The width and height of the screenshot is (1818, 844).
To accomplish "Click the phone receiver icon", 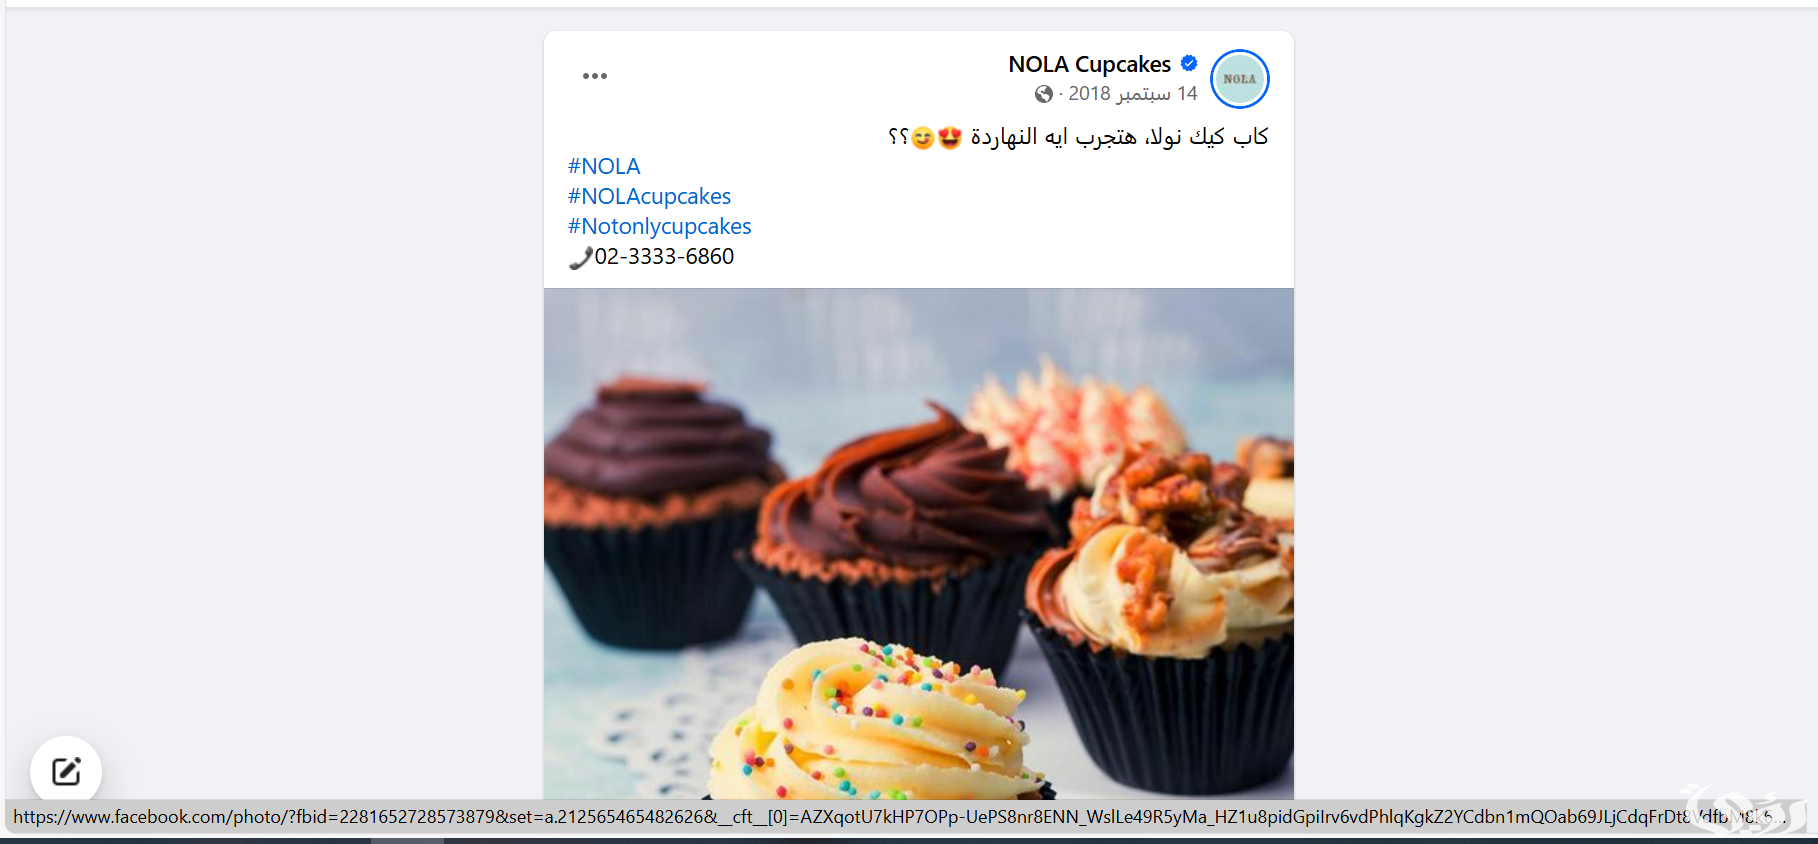I will pyautogui.click(x=580, y=258).
